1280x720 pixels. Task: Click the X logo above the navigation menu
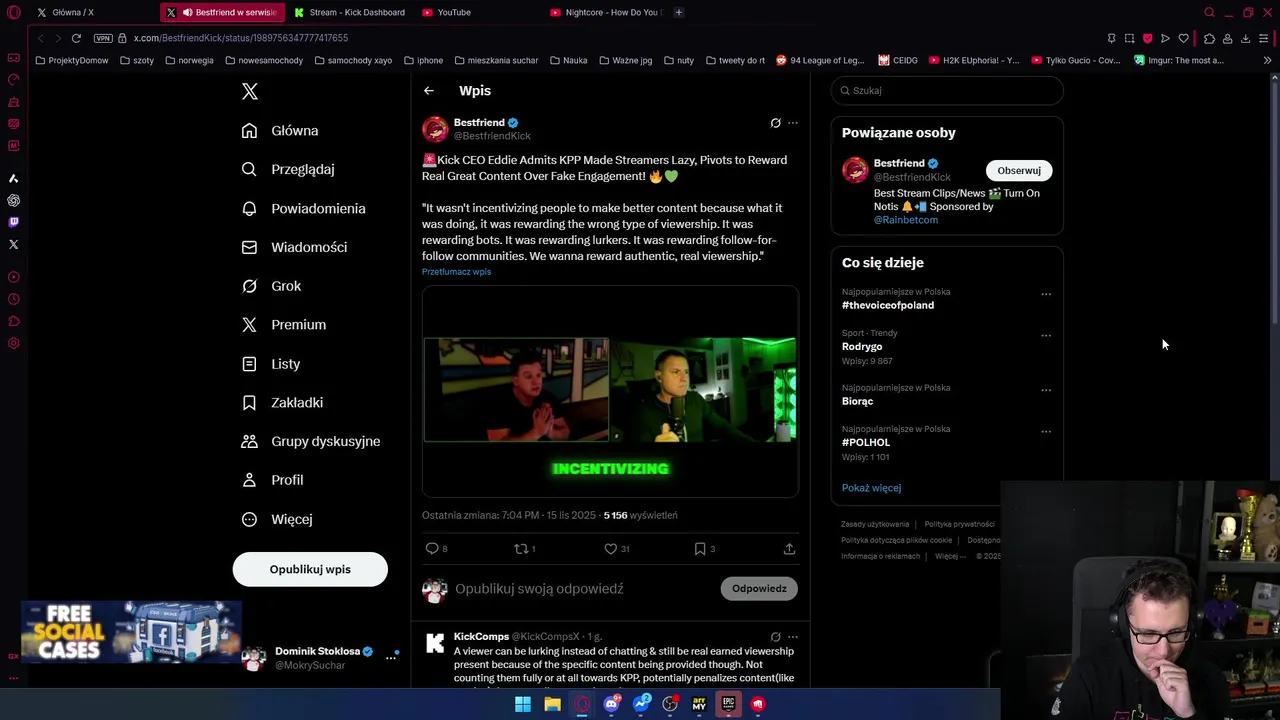pos(250,92)
